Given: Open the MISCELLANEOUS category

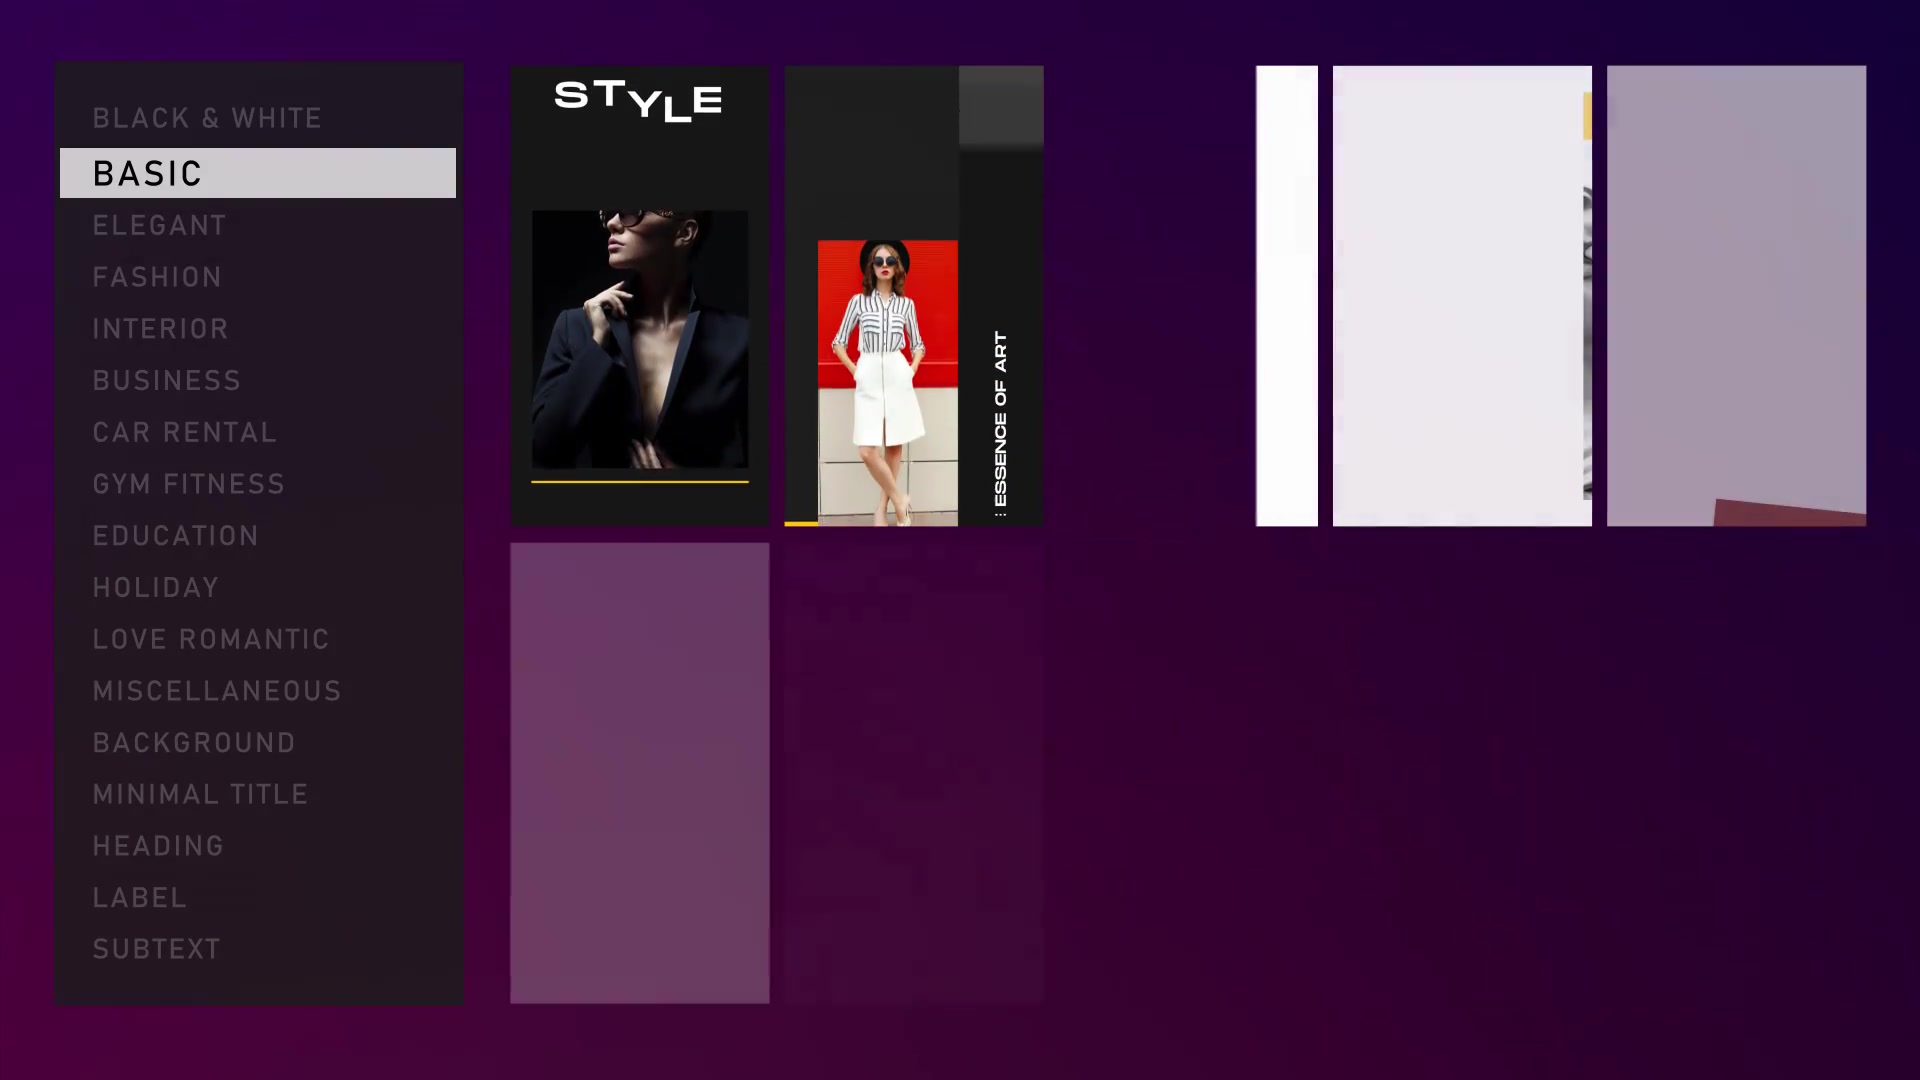Looking at the screenshot, I should 216,691.
